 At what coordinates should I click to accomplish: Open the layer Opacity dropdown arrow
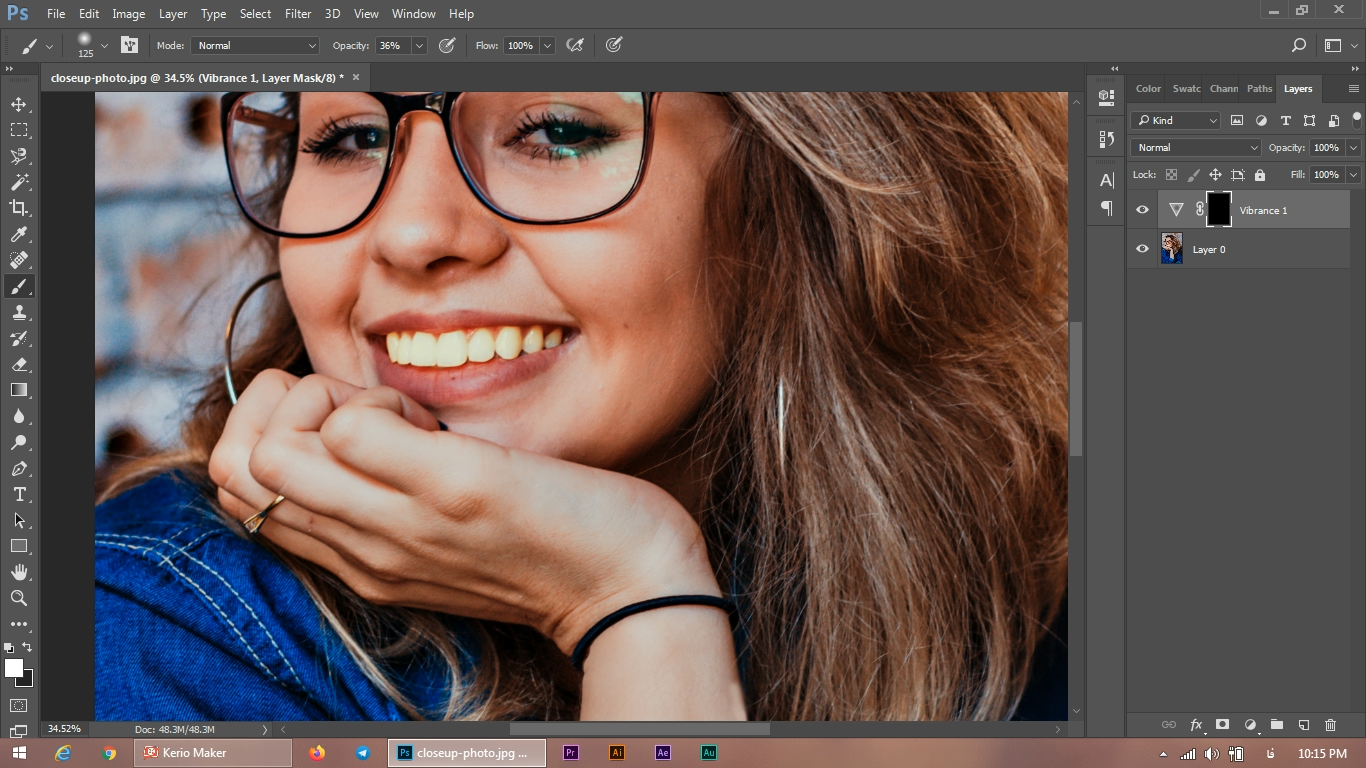tap(1353, 147)
